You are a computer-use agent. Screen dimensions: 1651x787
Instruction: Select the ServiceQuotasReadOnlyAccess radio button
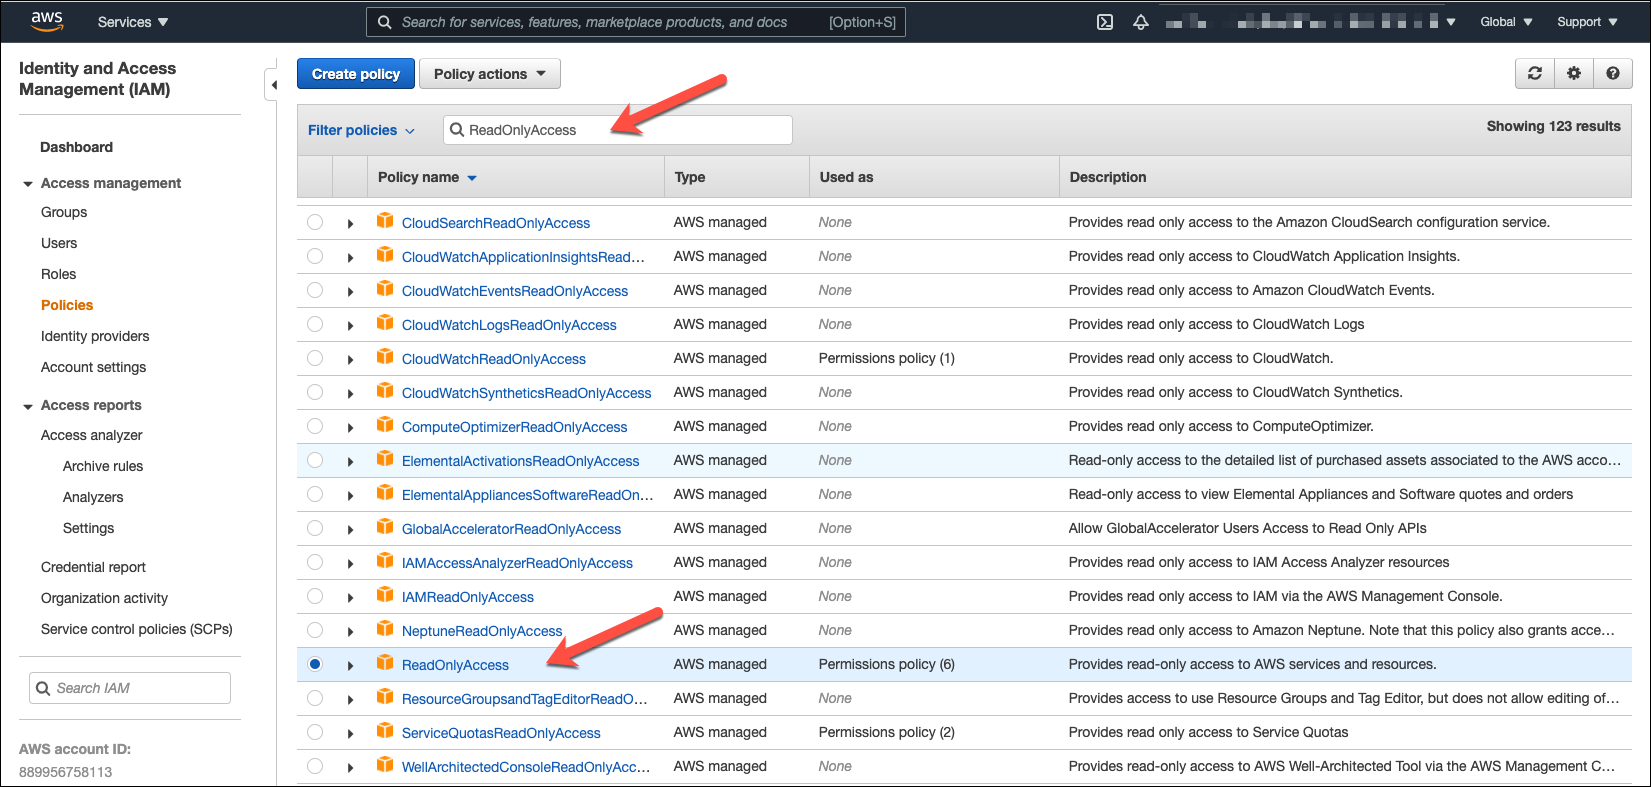tap(315, 732)
